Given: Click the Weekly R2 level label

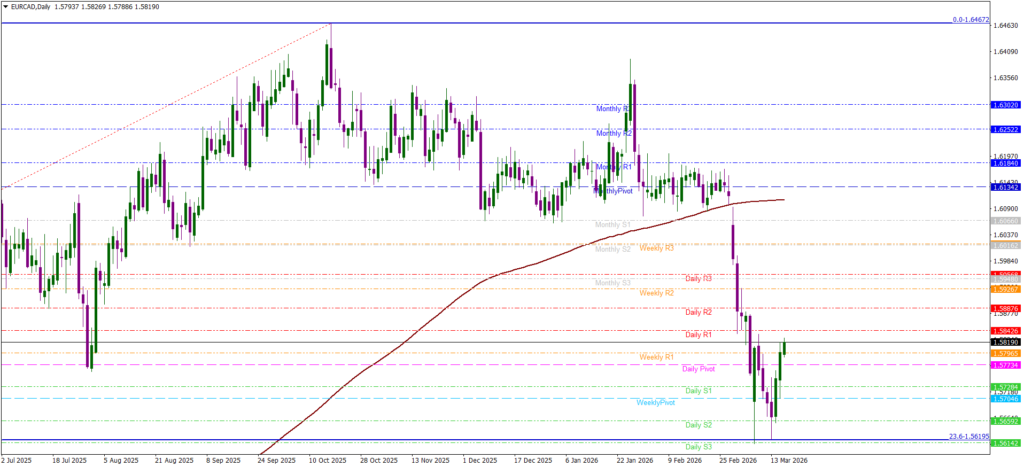Looking at the screenshot, I should (x=657, y=293).
